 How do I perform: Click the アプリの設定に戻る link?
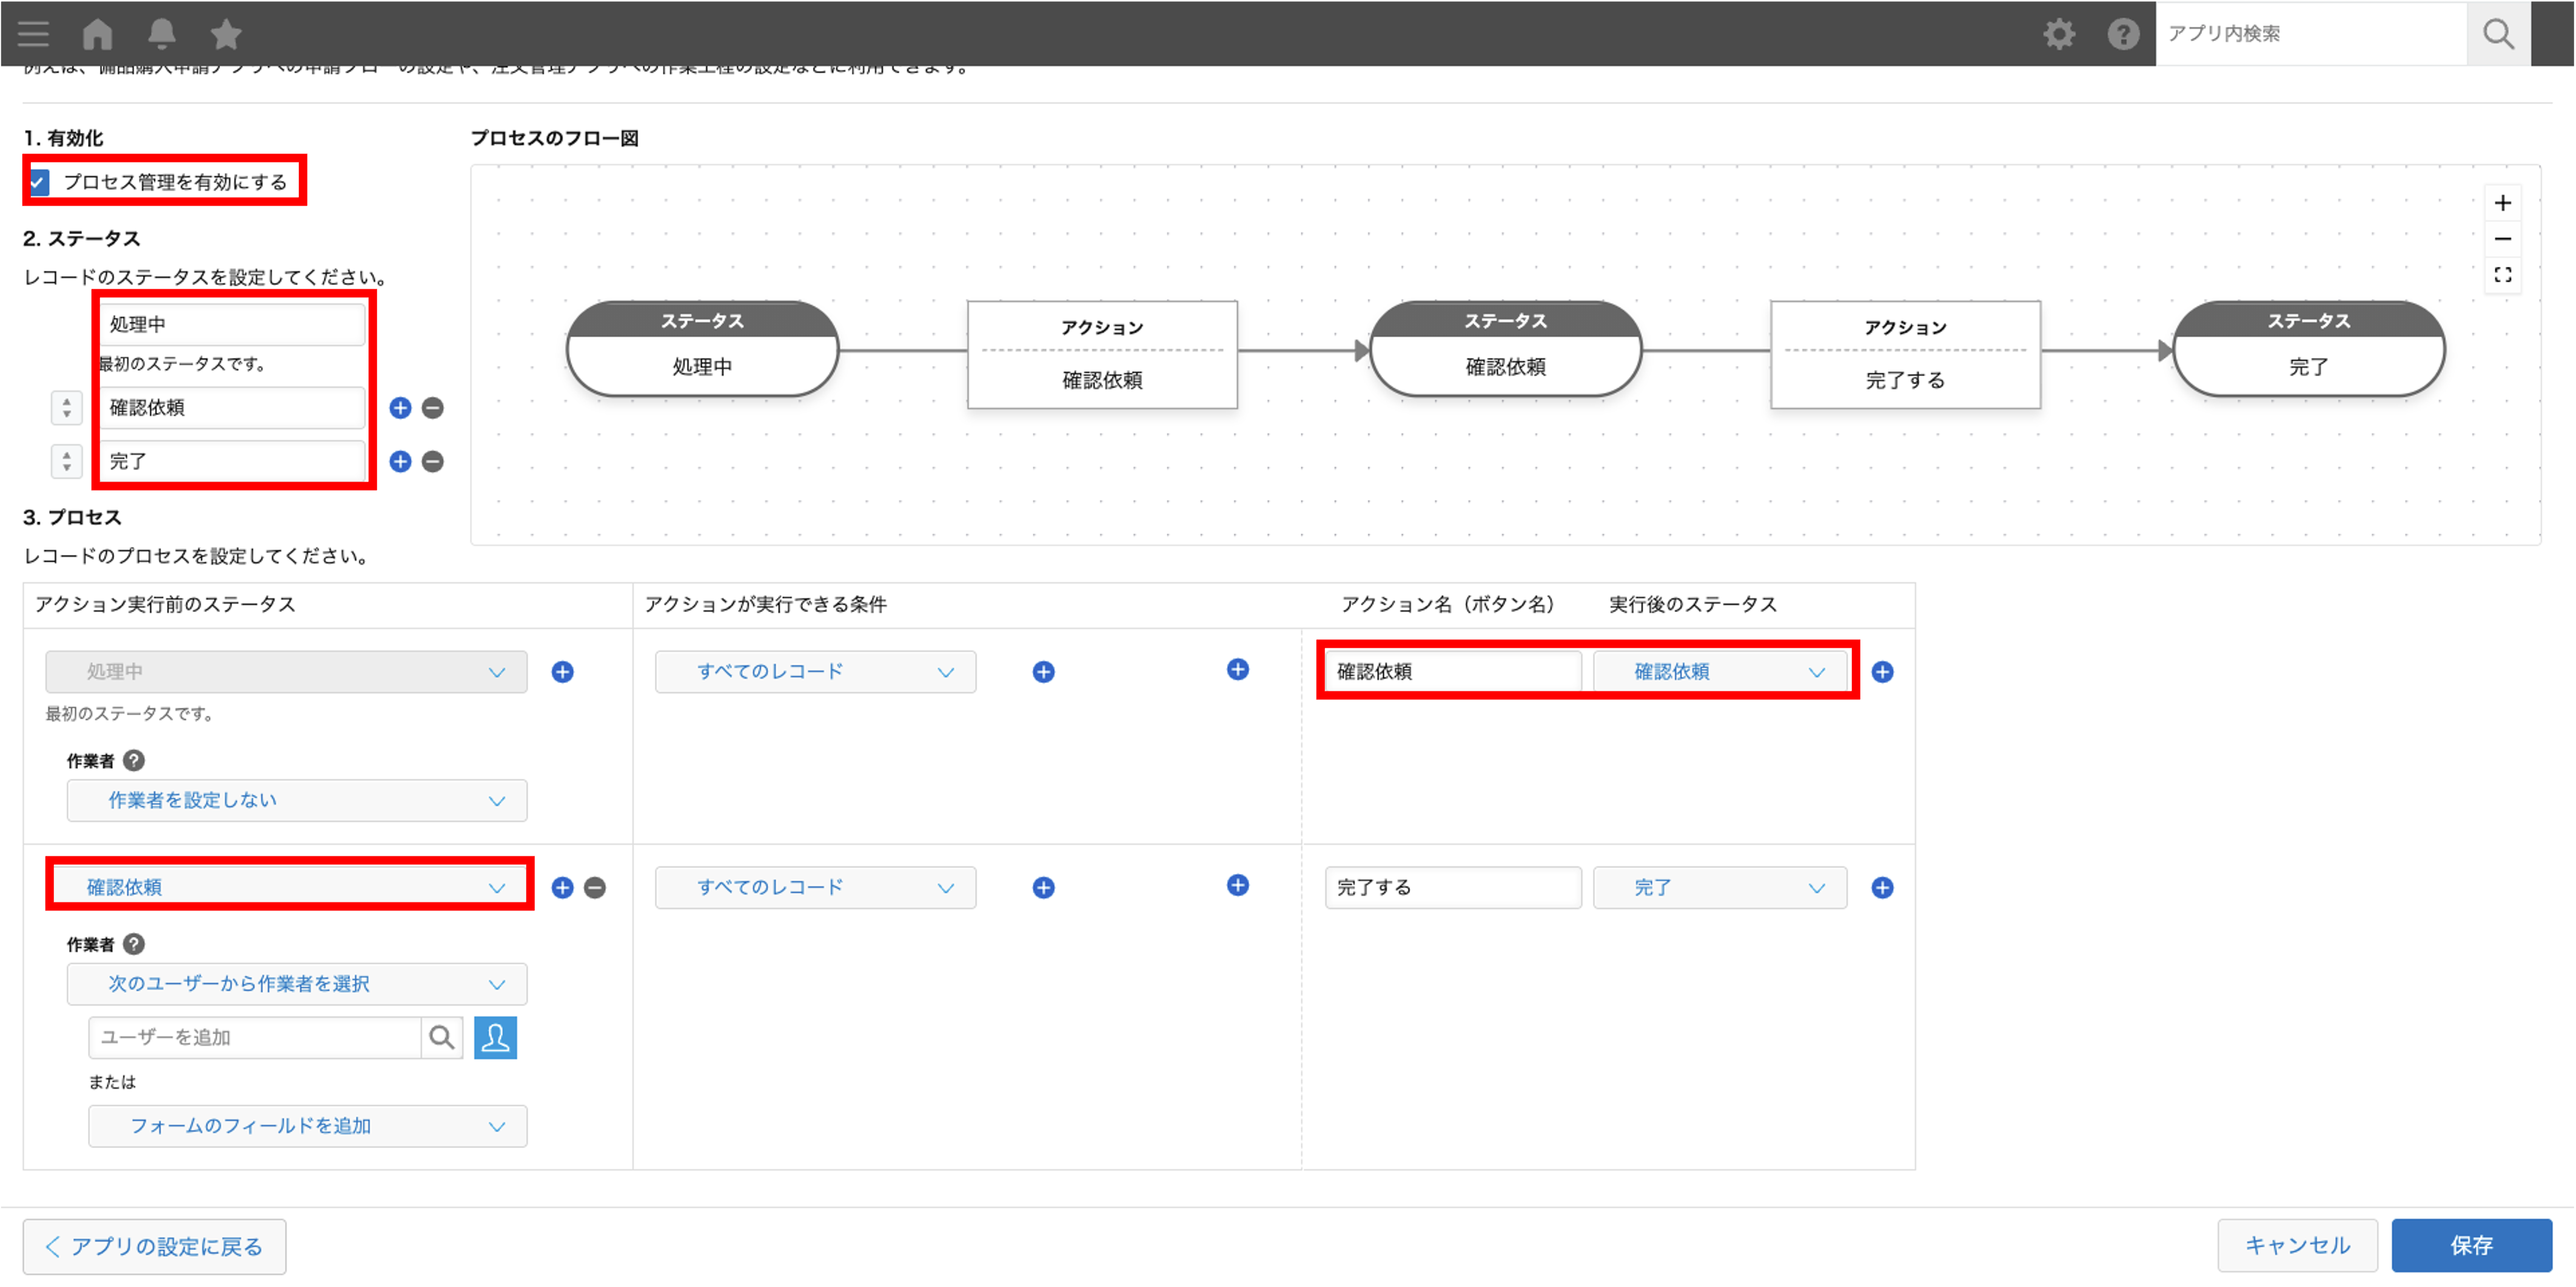point(154,1246)
